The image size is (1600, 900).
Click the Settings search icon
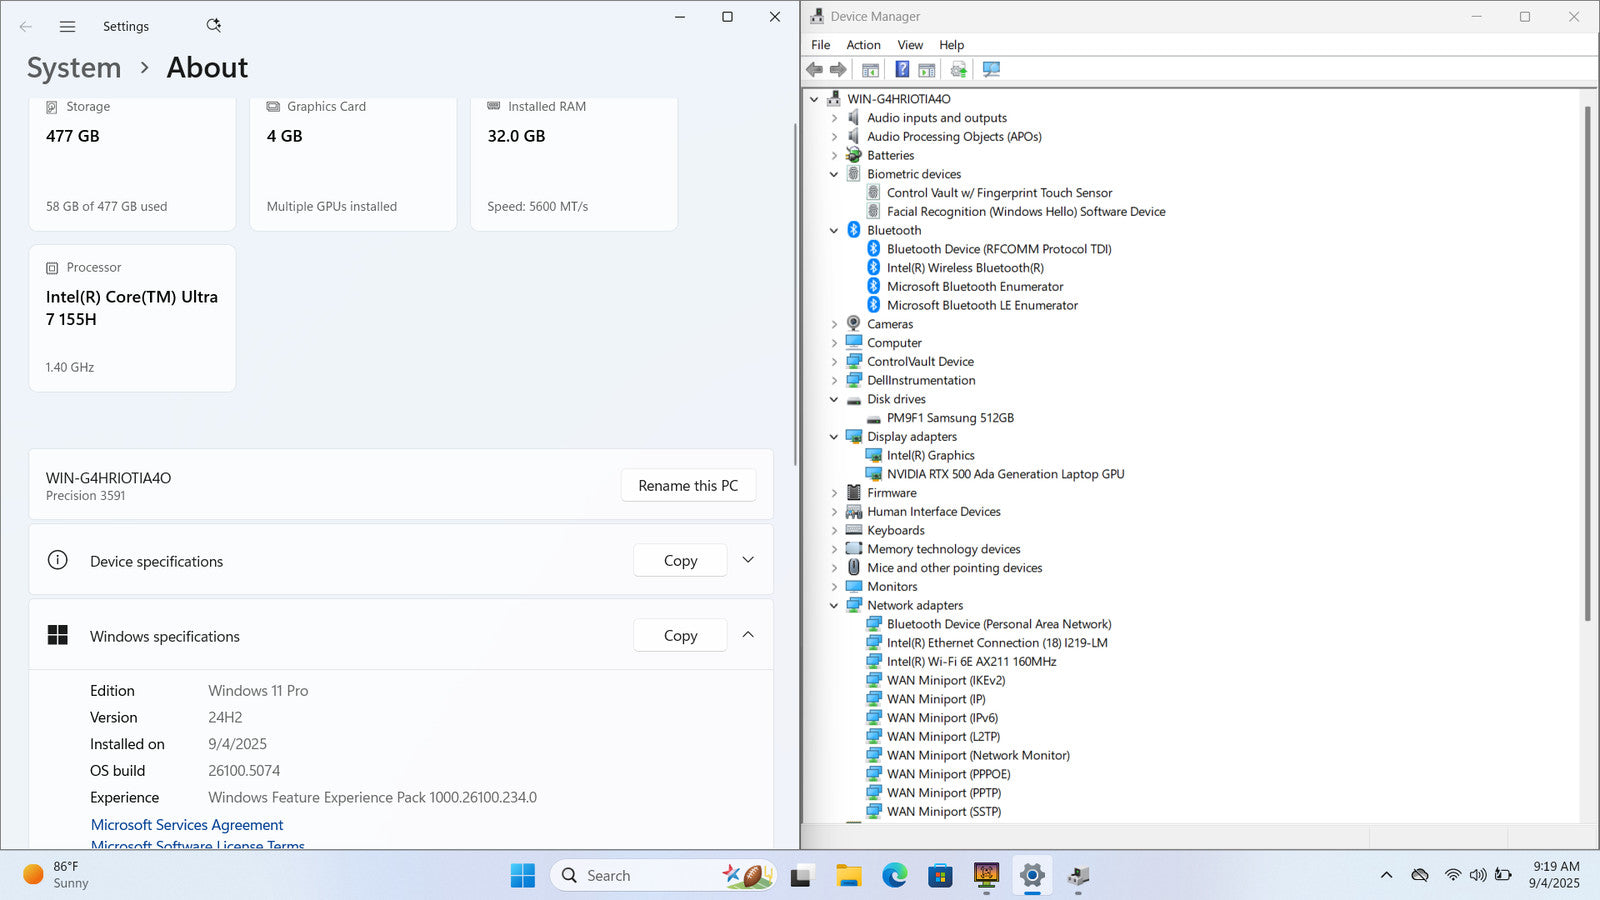tap(213, 26)
